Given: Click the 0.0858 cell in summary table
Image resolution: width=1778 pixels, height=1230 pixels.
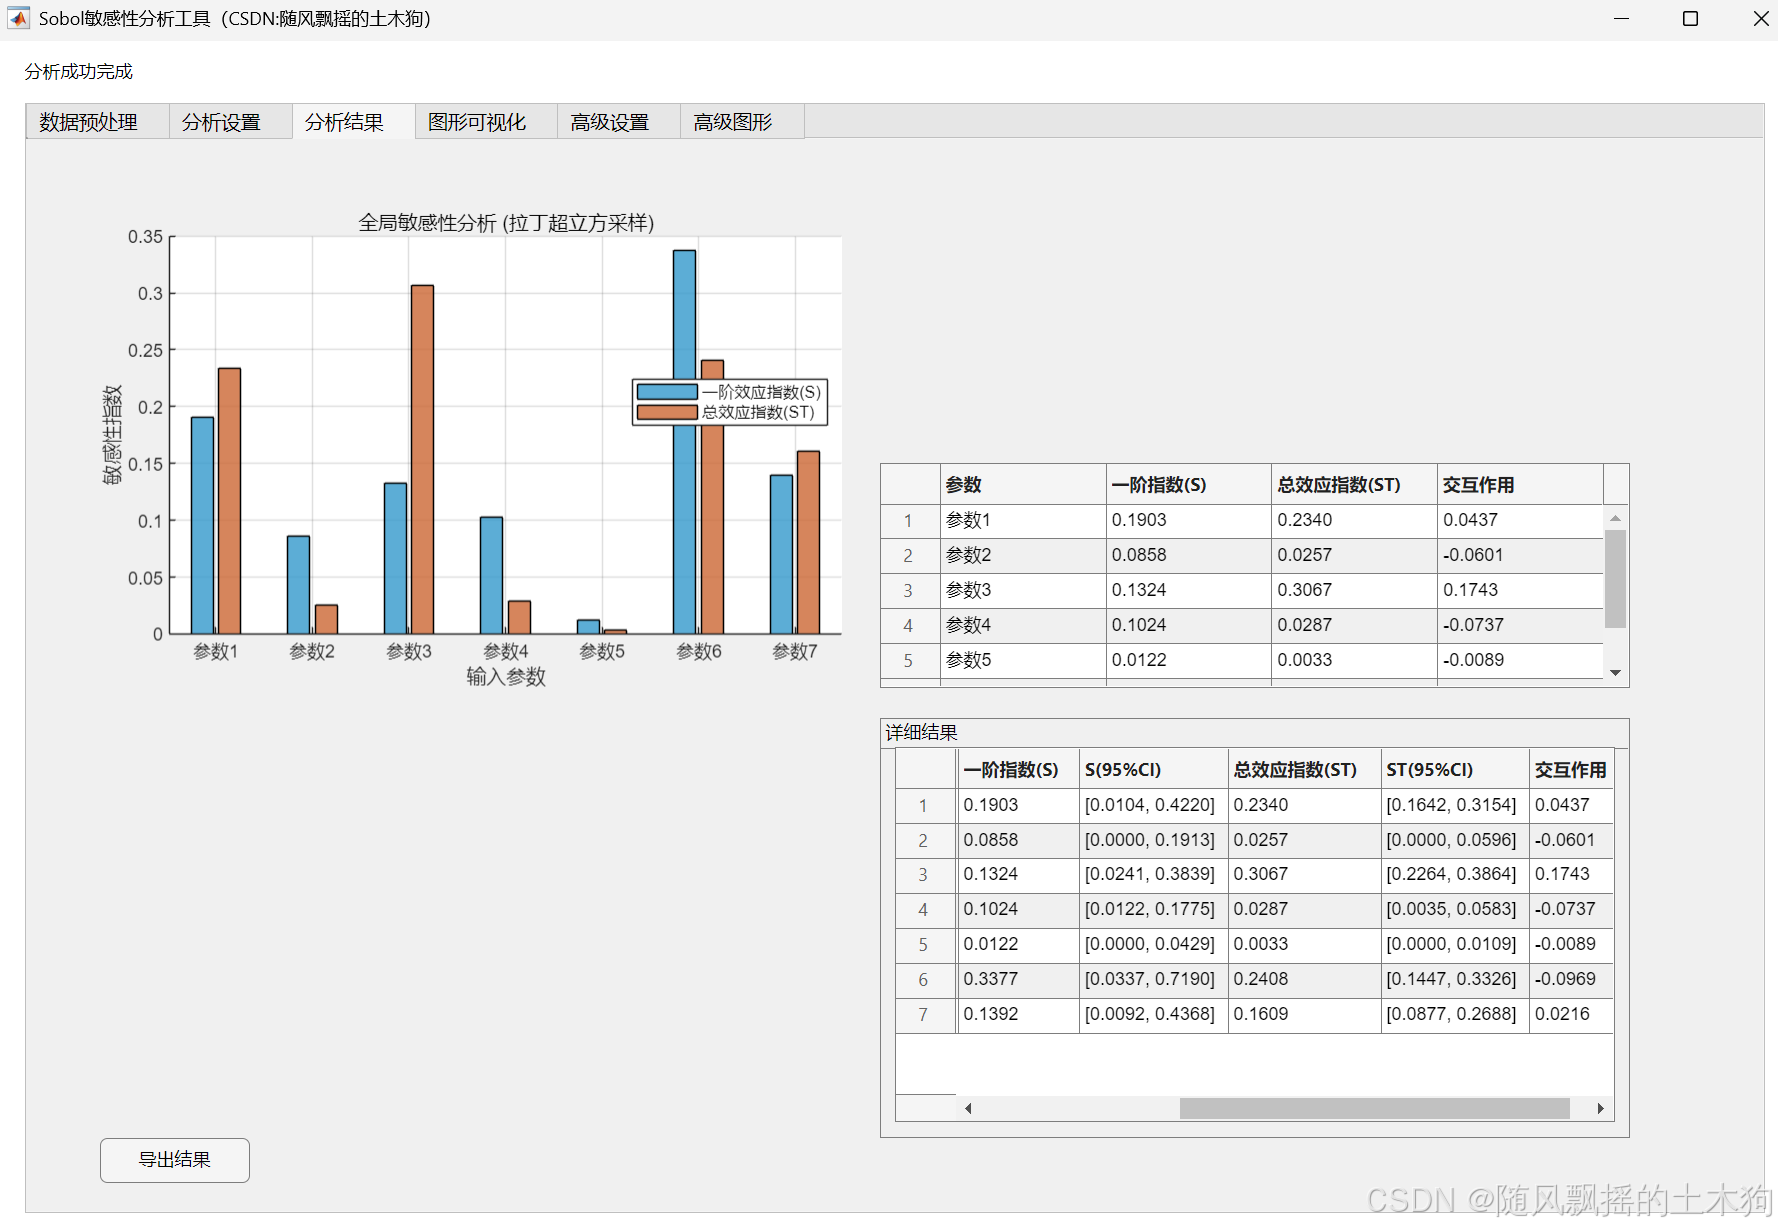Looking at the screenshot, I should pos(1189,556).
